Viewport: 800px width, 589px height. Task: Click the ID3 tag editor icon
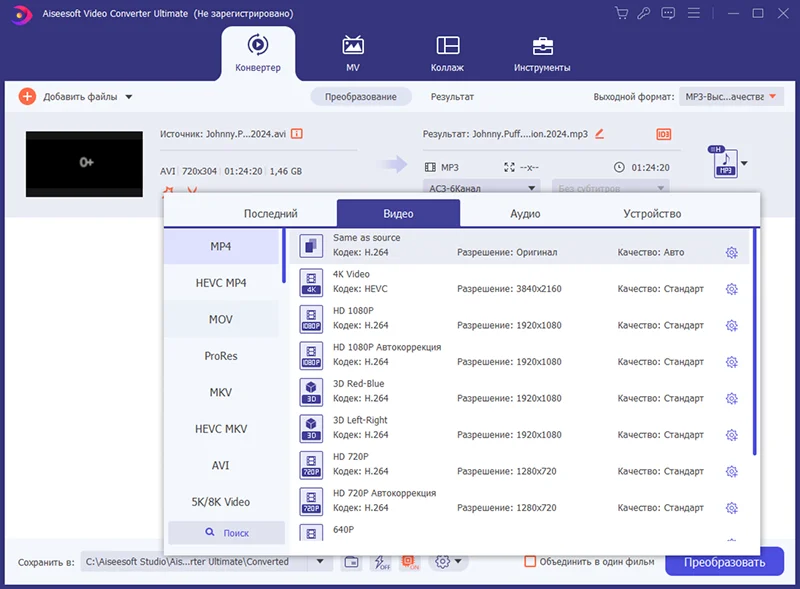tap(663, 134)
